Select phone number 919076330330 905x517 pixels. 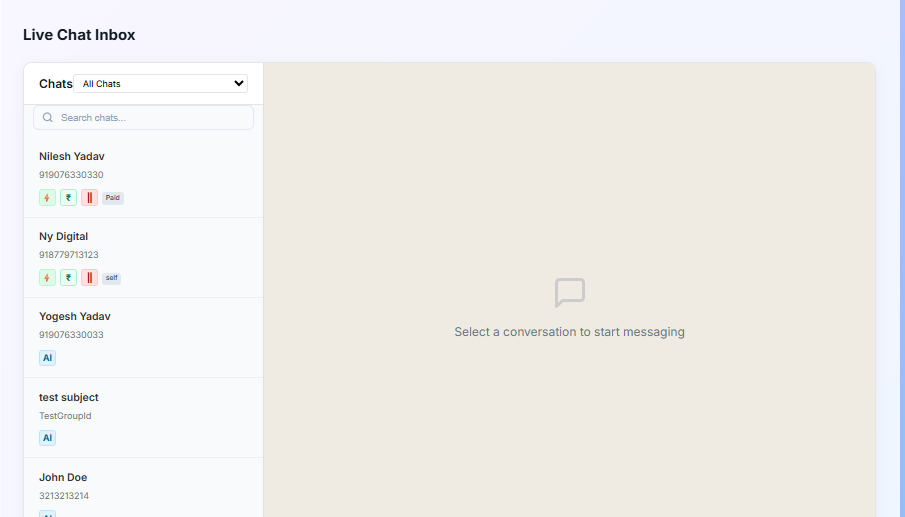(x=71, y=175)
